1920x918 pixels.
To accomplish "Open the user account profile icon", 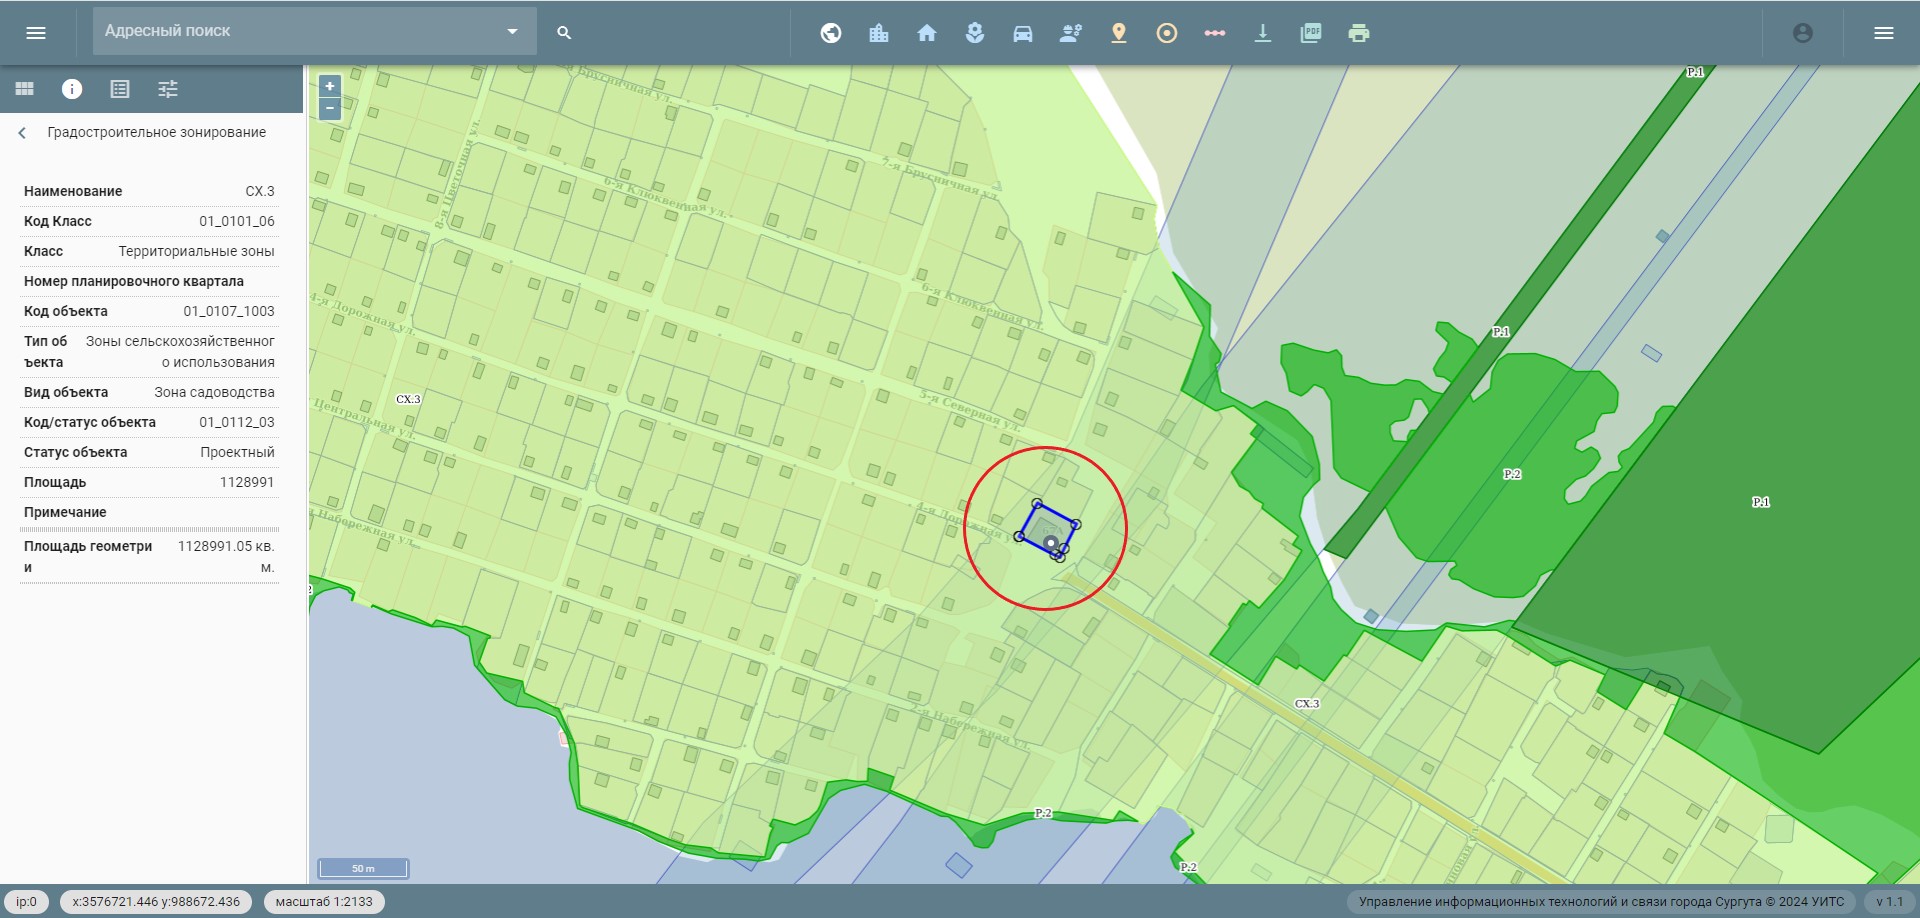I will [x=1802, y=33].
